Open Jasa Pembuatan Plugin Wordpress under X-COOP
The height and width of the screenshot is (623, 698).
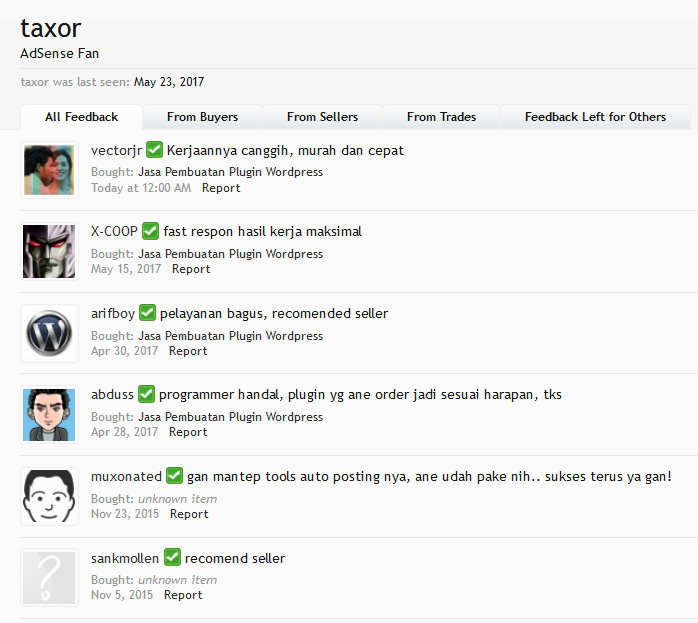(231, 254)
